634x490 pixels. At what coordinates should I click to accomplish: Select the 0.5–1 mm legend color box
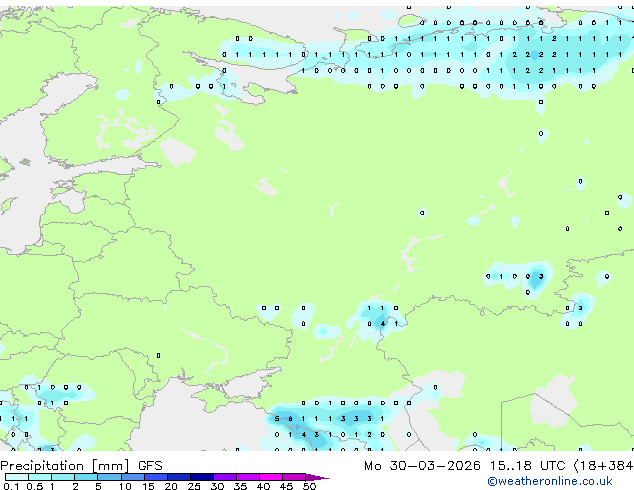click(x=40, y=477)
